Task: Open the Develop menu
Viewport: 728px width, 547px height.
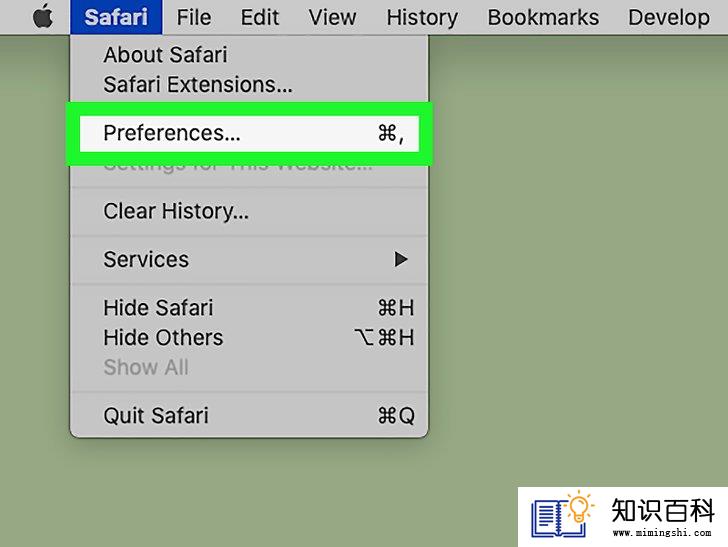Action: [669, 17]
